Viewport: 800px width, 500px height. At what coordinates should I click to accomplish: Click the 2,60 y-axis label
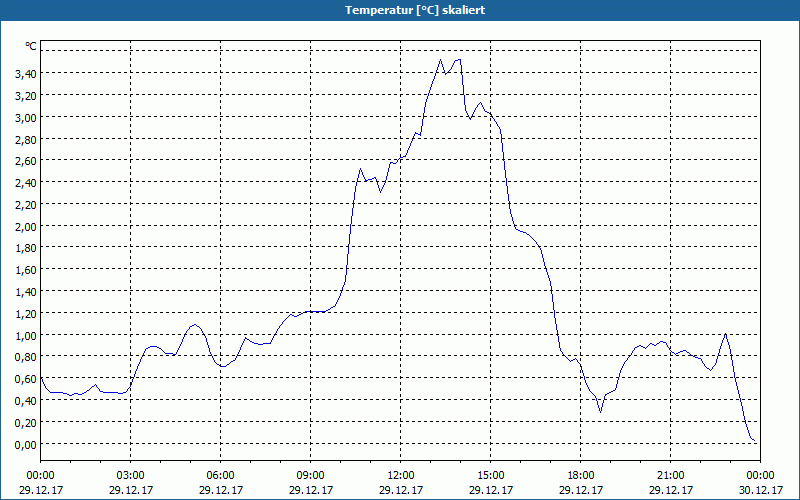(26, 161)
